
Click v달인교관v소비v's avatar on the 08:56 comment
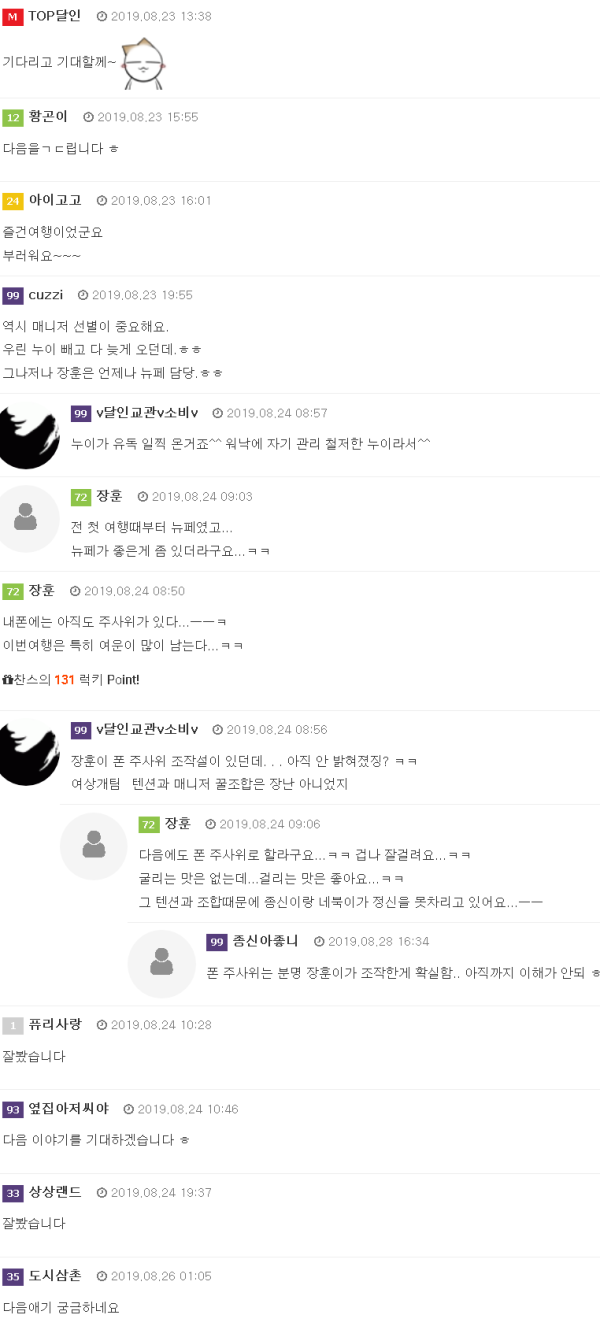point(26,752)
